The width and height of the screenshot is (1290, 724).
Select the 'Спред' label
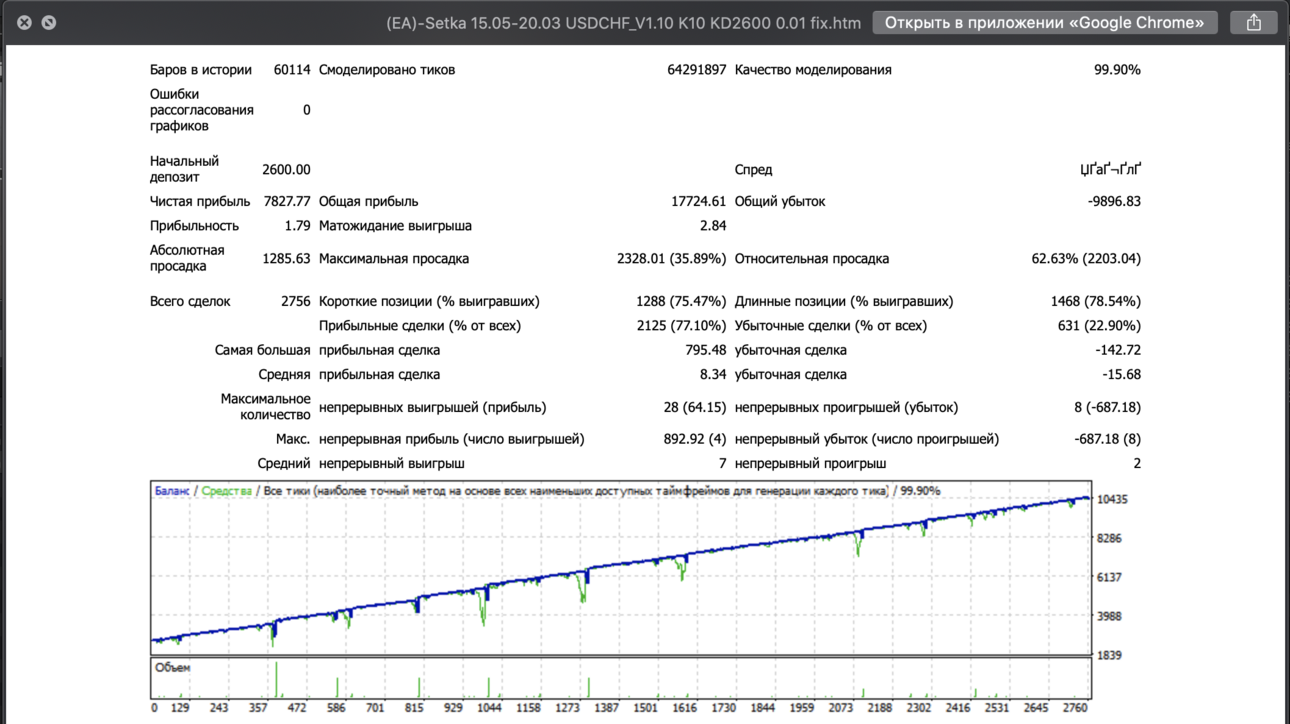[x=754, y=170]
